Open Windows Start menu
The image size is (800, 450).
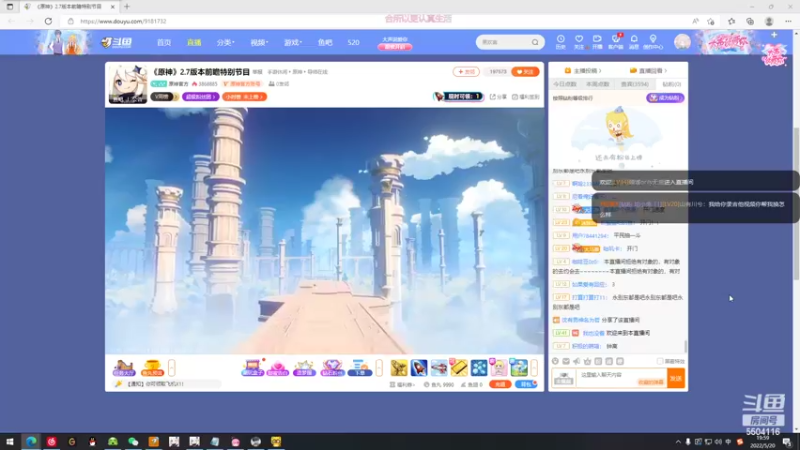[10, 441]
